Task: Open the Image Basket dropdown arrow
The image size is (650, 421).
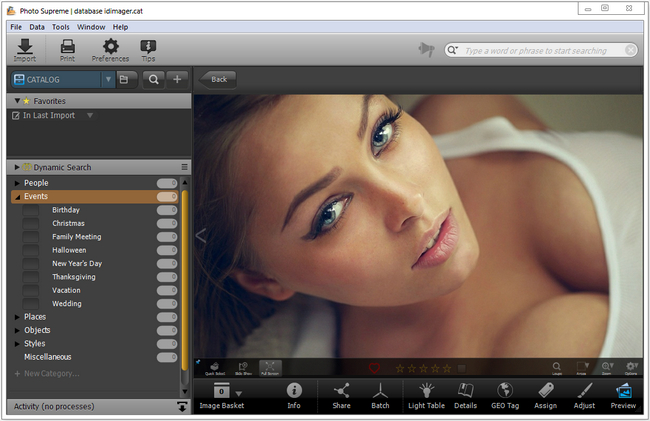Action: coord(239,393)
